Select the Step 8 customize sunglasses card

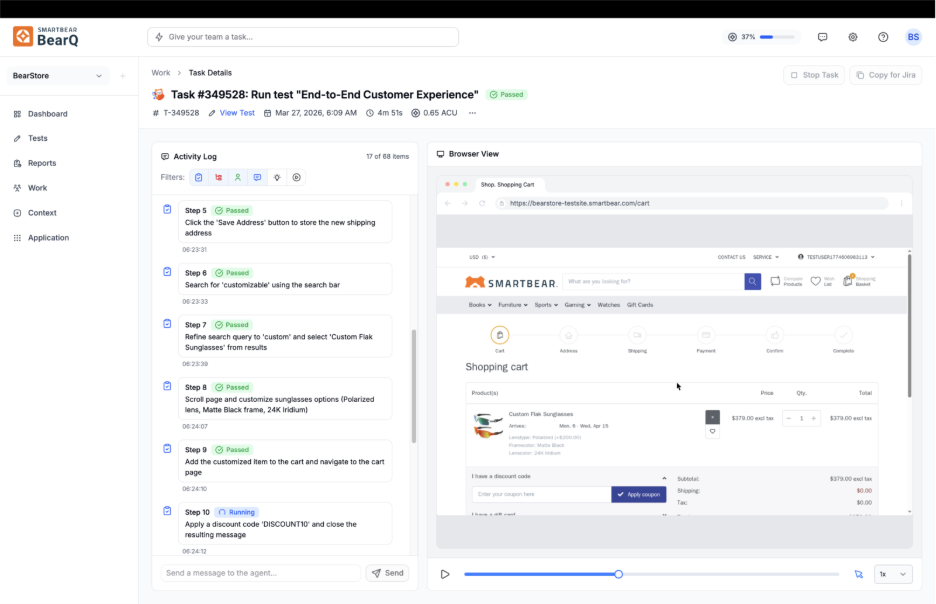(x=285, y=399)
